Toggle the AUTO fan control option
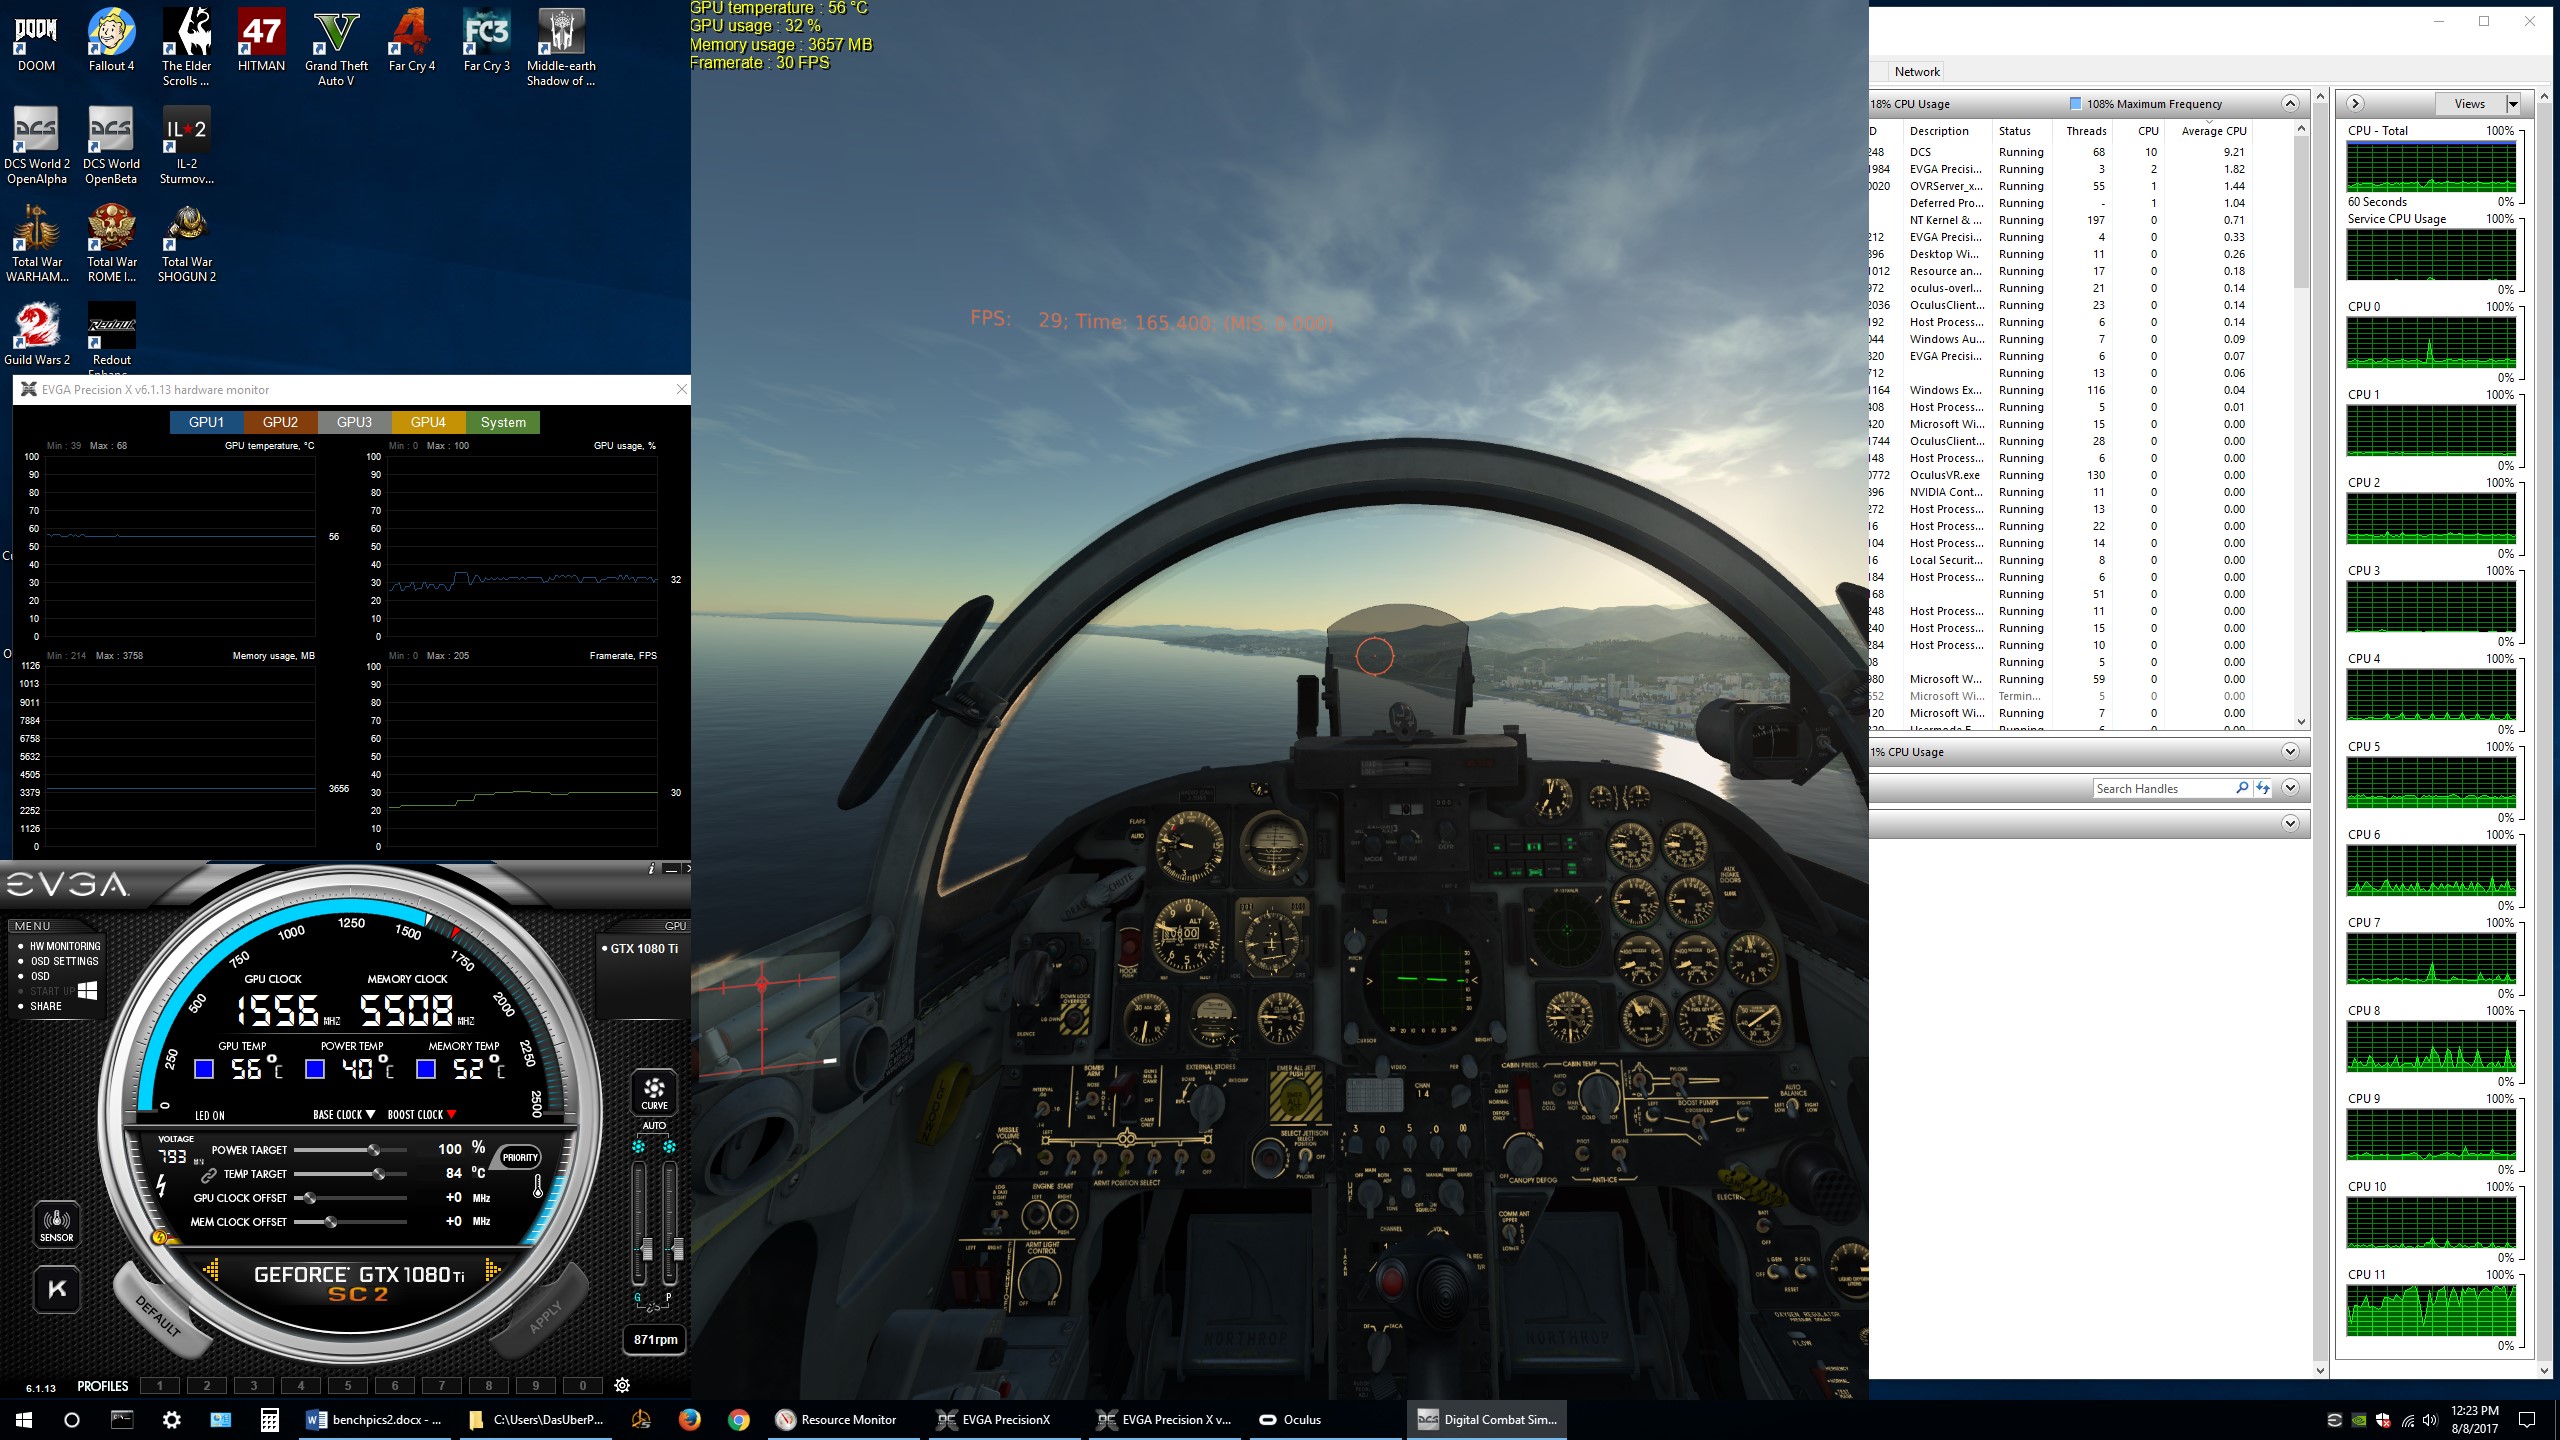Image resolution: width=2560 pixels, height=1440 pixels. pos(654,1126)
